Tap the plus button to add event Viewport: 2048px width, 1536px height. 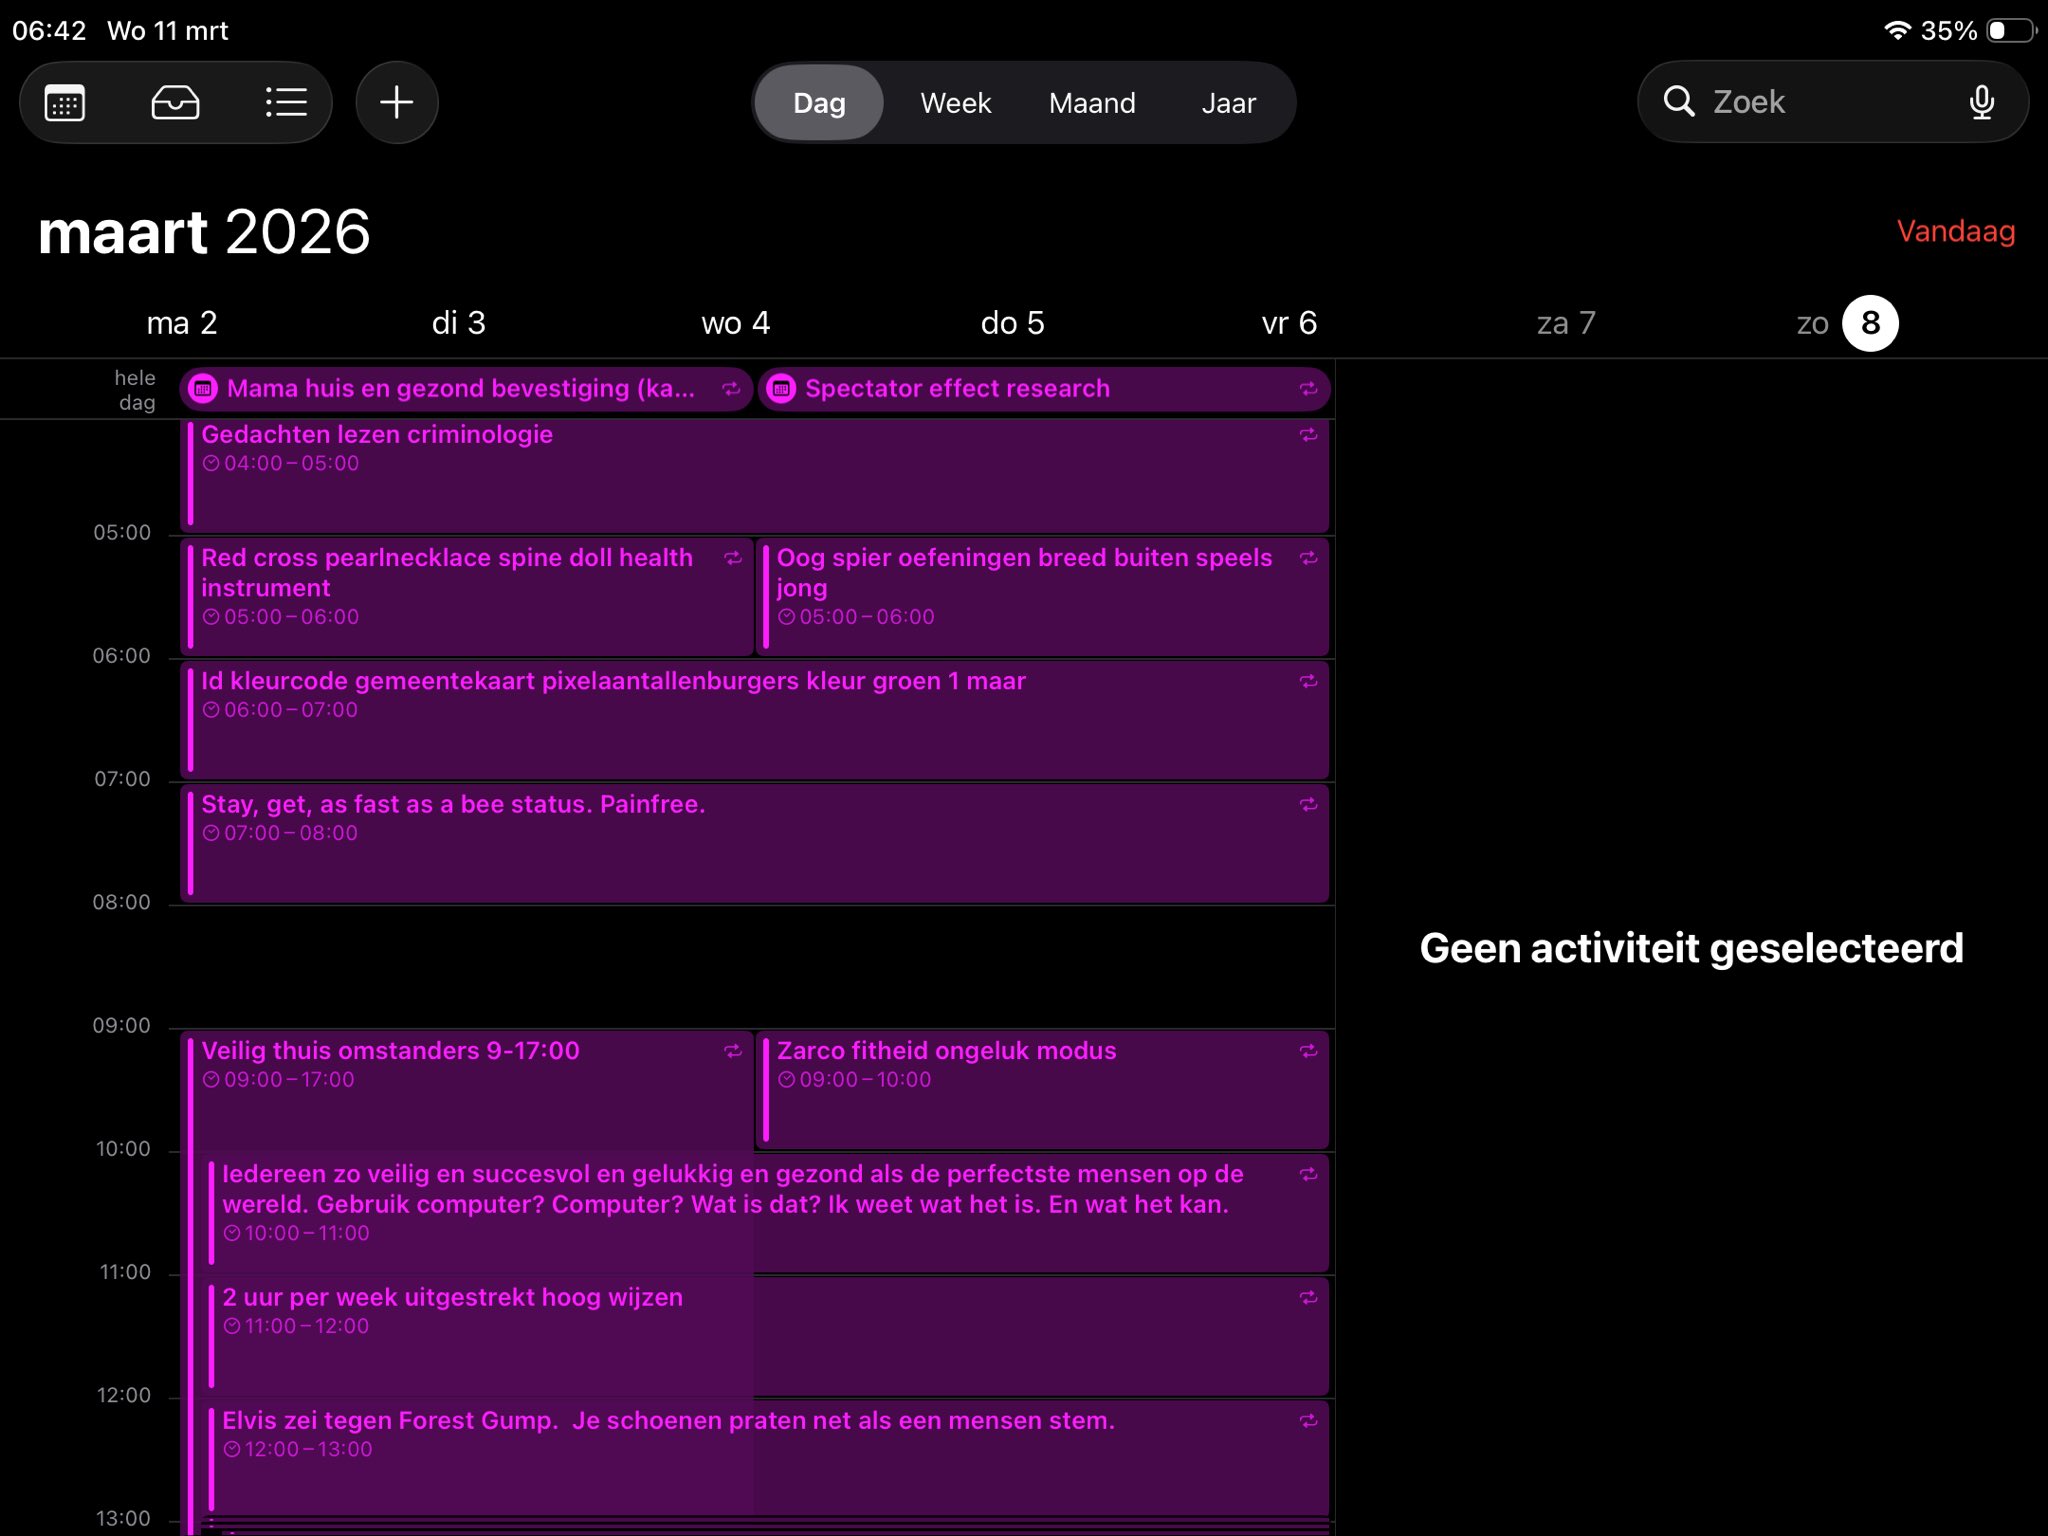pyautogui.click(x=397, y=103)
